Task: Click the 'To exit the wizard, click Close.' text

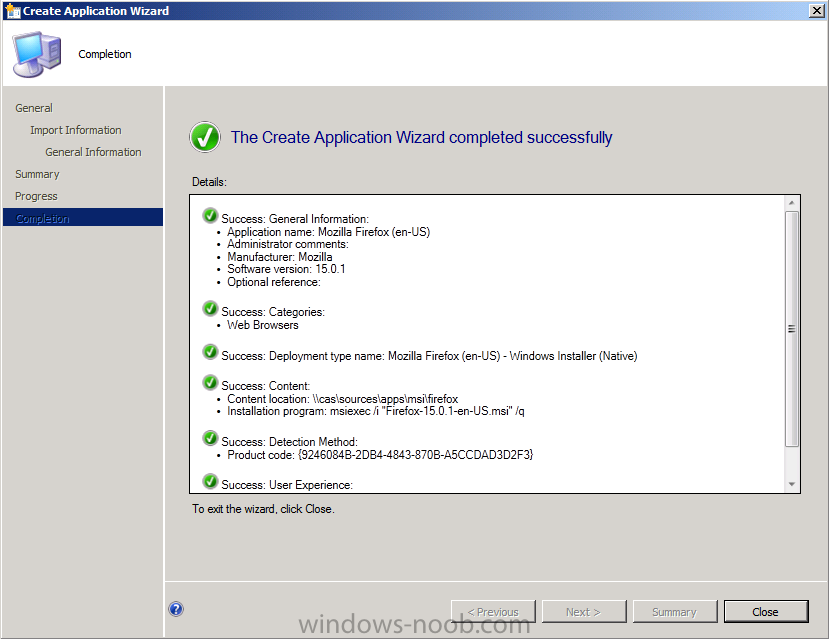Action: click(x=263, y=509)
